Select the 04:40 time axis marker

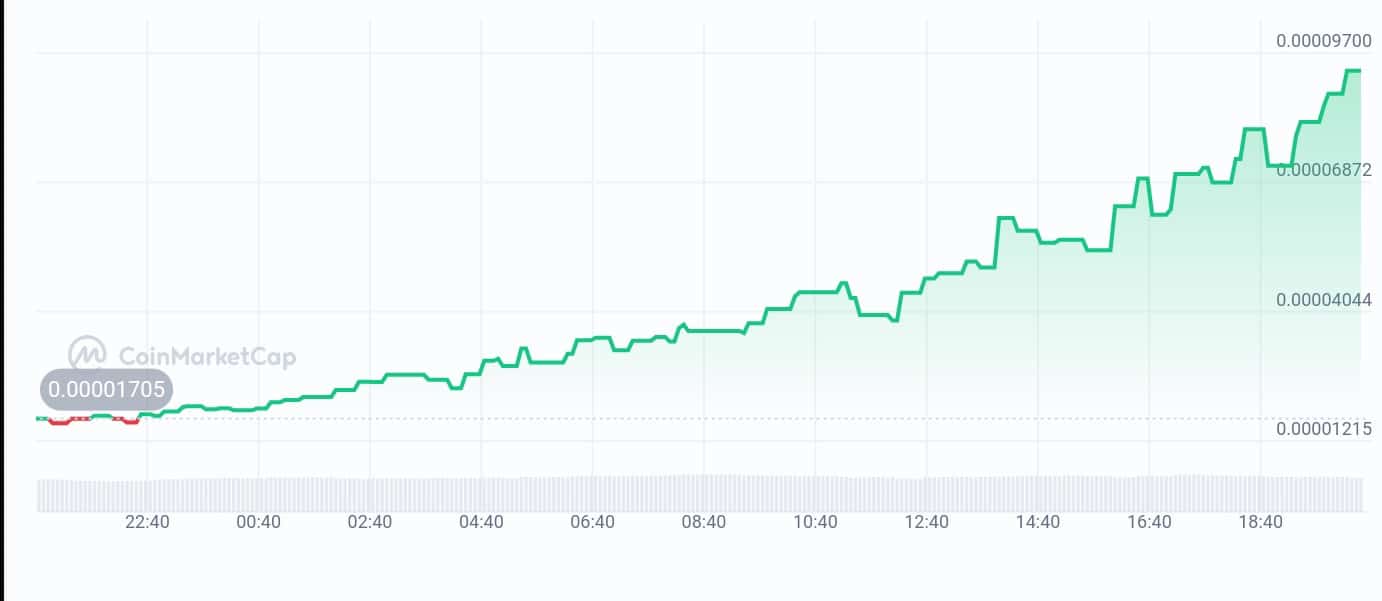[481, 522]
